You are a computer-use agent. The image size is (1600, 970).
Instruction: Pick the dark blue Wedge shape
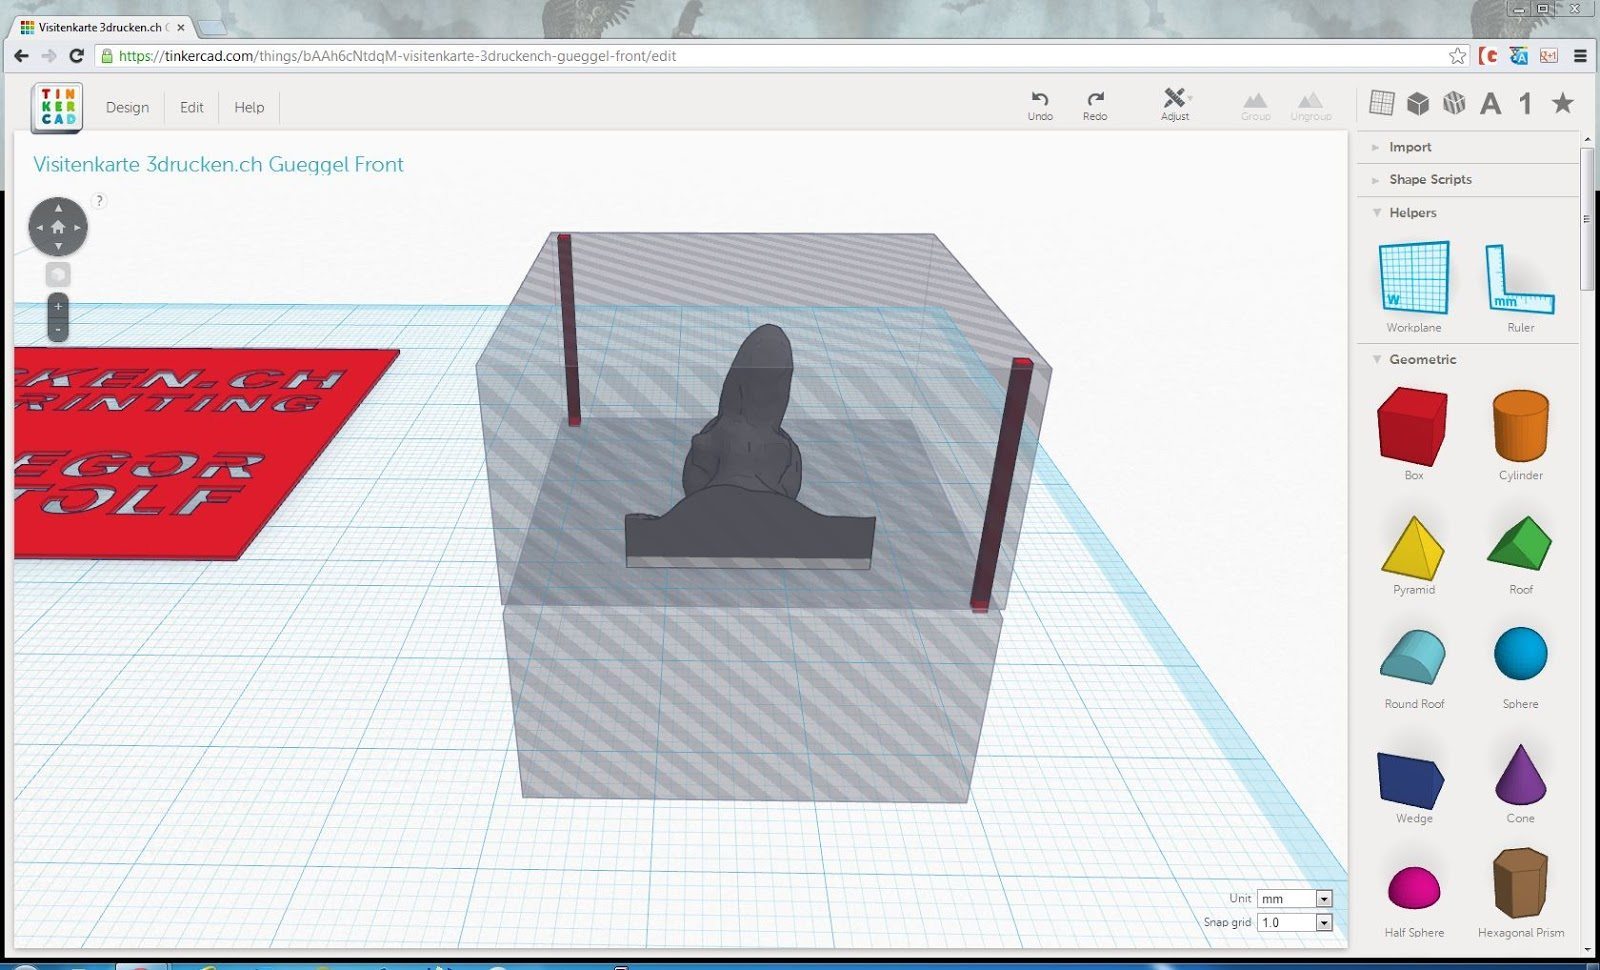[1413, 786]
